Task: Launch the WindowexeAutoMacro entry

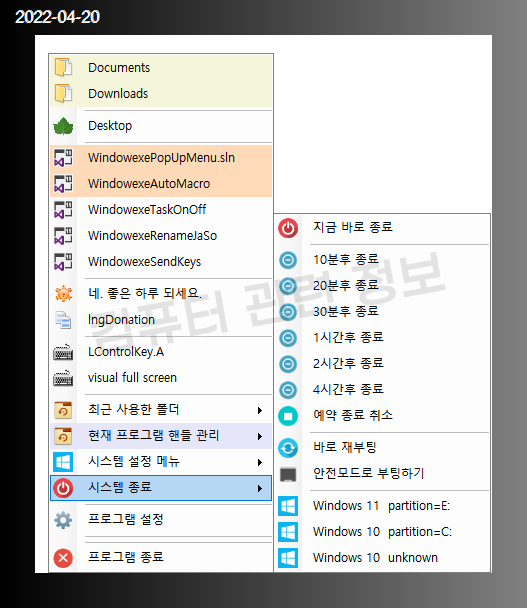Action: point(161,184)
